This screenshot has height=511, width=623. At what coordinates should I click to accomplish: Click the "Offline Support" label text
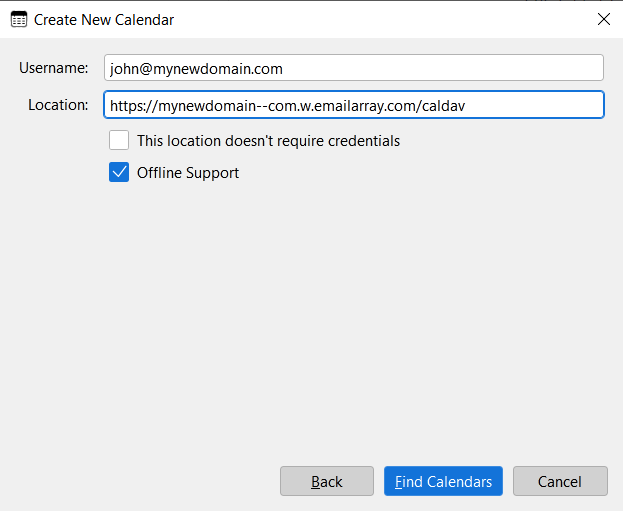pyautogui.click(x=188, y=173)
